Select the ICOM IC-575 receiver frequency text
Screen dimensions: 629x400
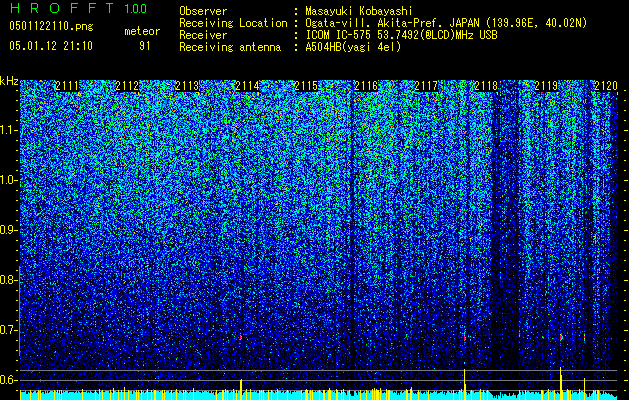click(402, 35)
